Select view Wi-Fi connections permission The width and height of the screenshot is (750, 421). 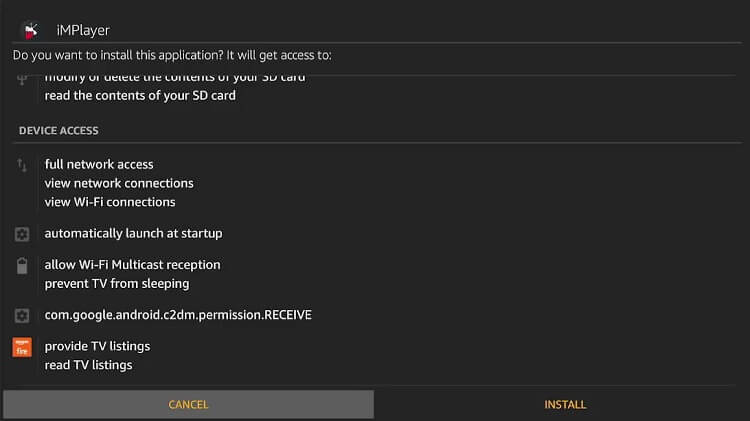(110, 202)
